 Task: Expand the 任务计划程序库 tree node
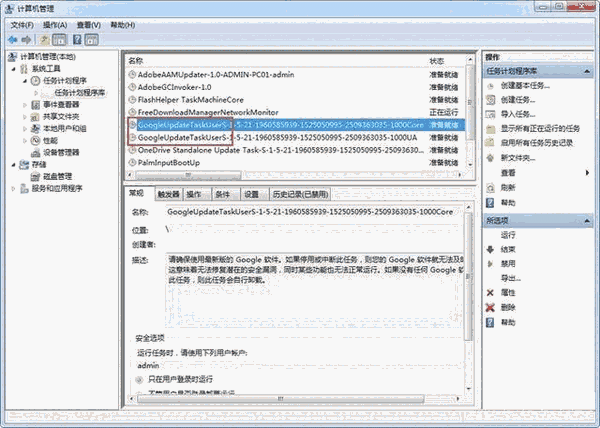pyautogui.click(x=36, y=93)
